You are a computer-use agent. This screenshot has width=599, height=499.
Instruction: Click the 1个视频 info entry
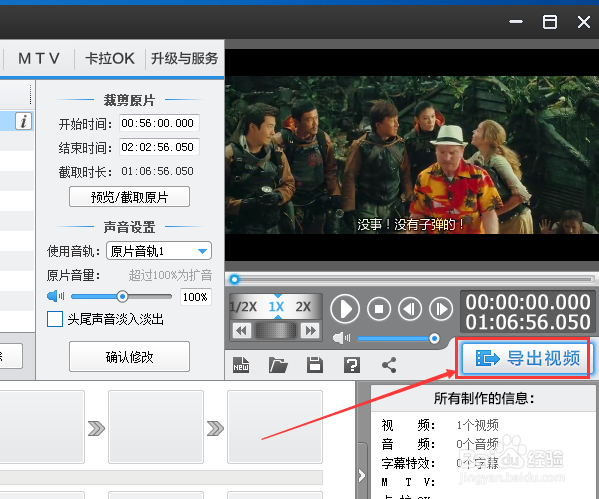[x=478, y=425]
